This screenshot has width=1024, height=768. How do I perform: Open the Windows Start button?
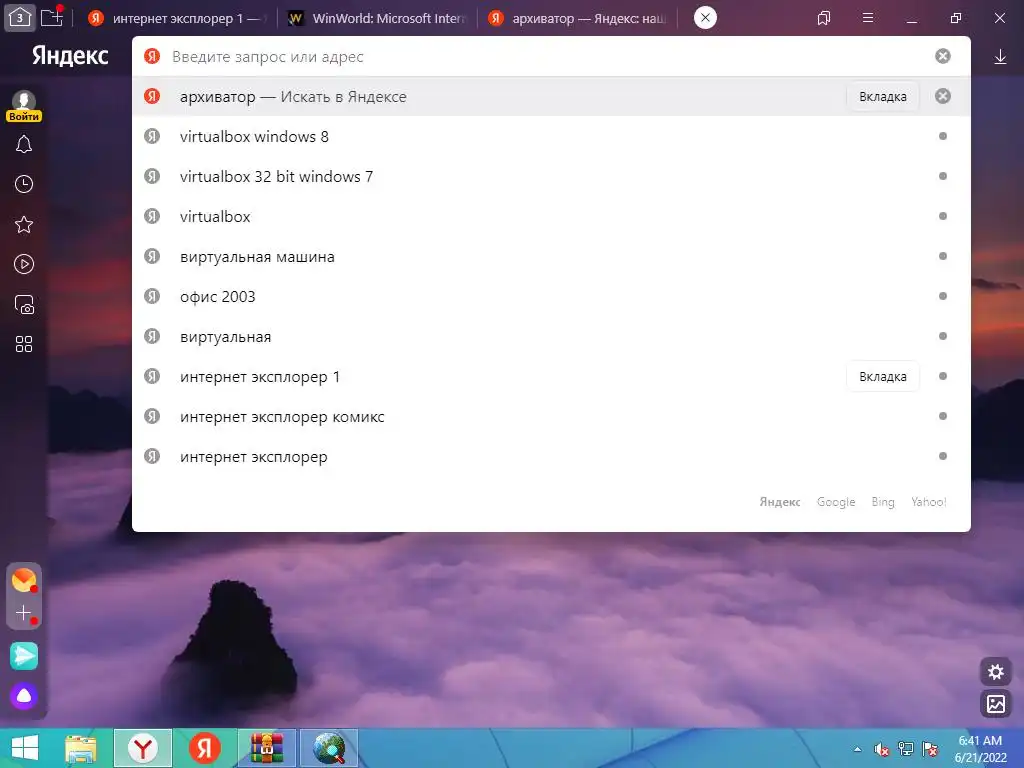(25, 748)
